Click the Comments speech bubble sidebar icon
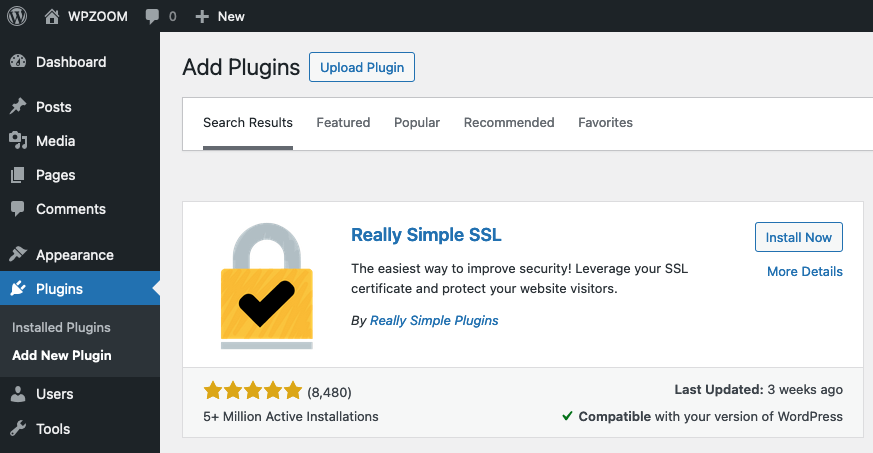The height and width of the screenshot is (453, 873). coord(18,209)
